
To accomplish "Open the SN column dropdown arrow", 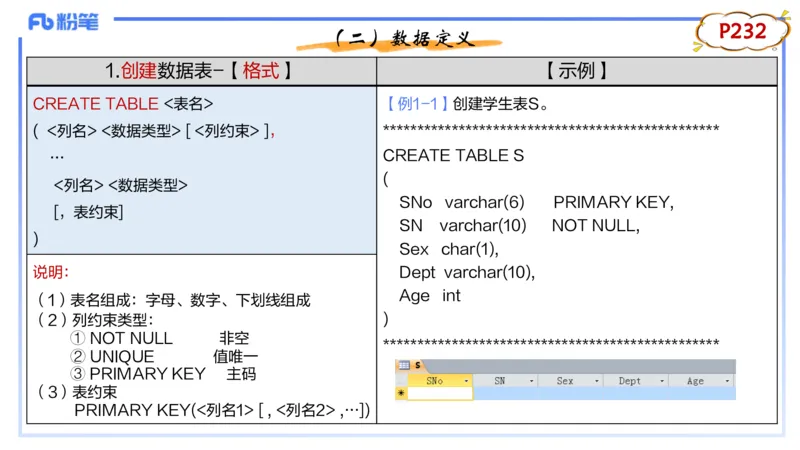I will (x=531, y=381).
